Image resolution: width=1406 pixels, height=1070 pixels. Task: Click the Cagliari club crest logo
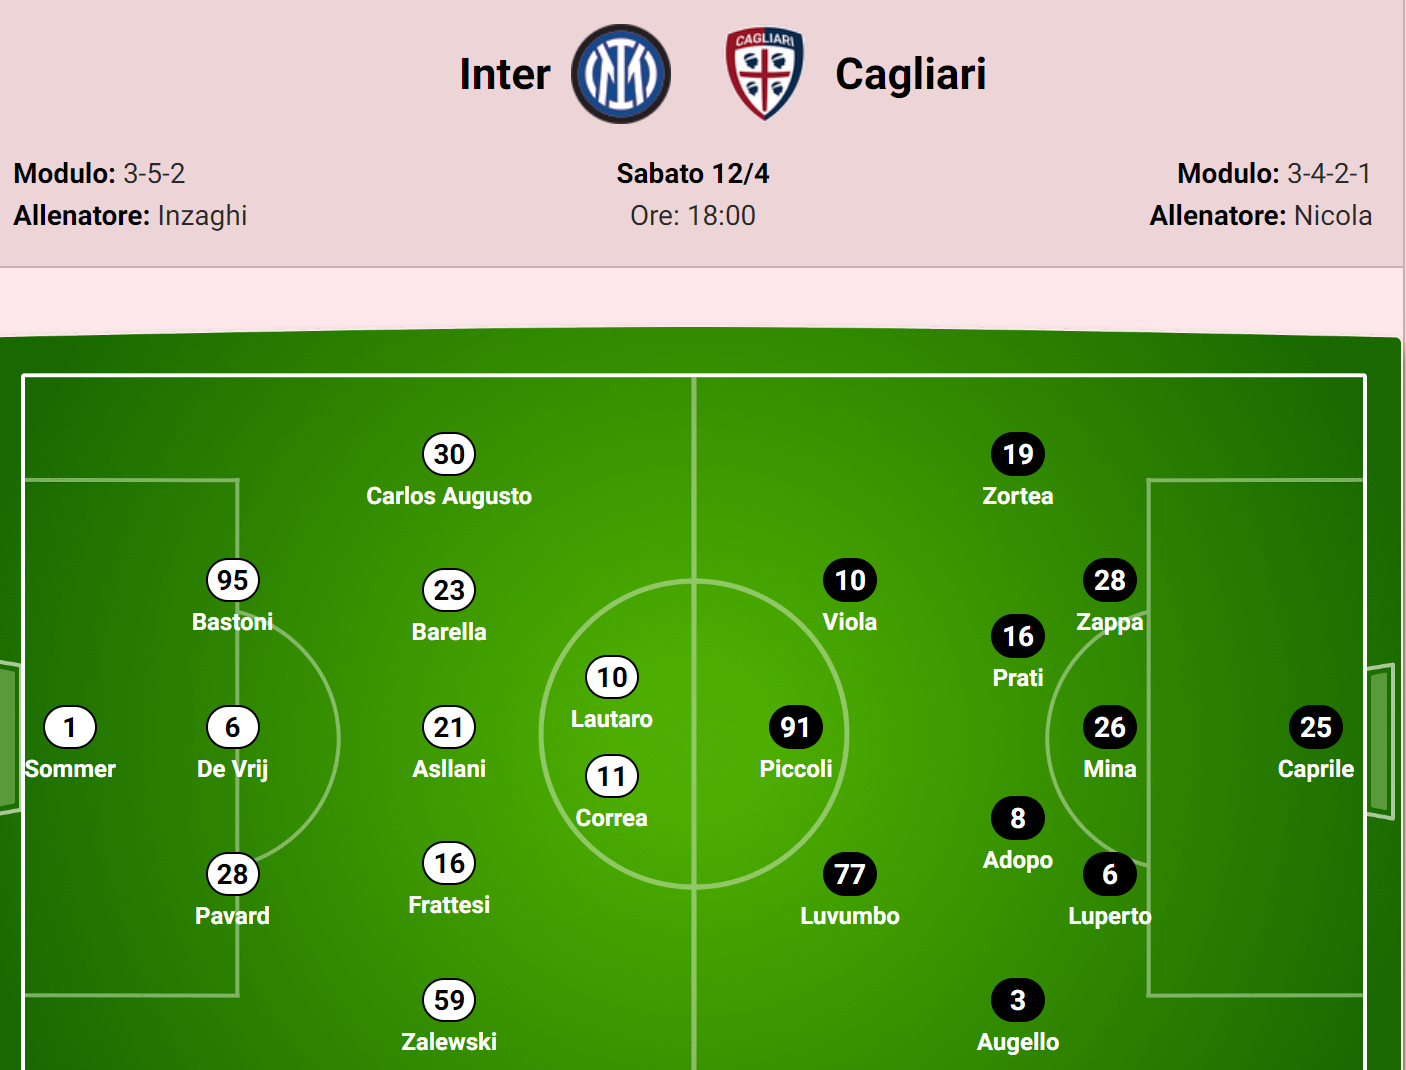tap(765, 74)
